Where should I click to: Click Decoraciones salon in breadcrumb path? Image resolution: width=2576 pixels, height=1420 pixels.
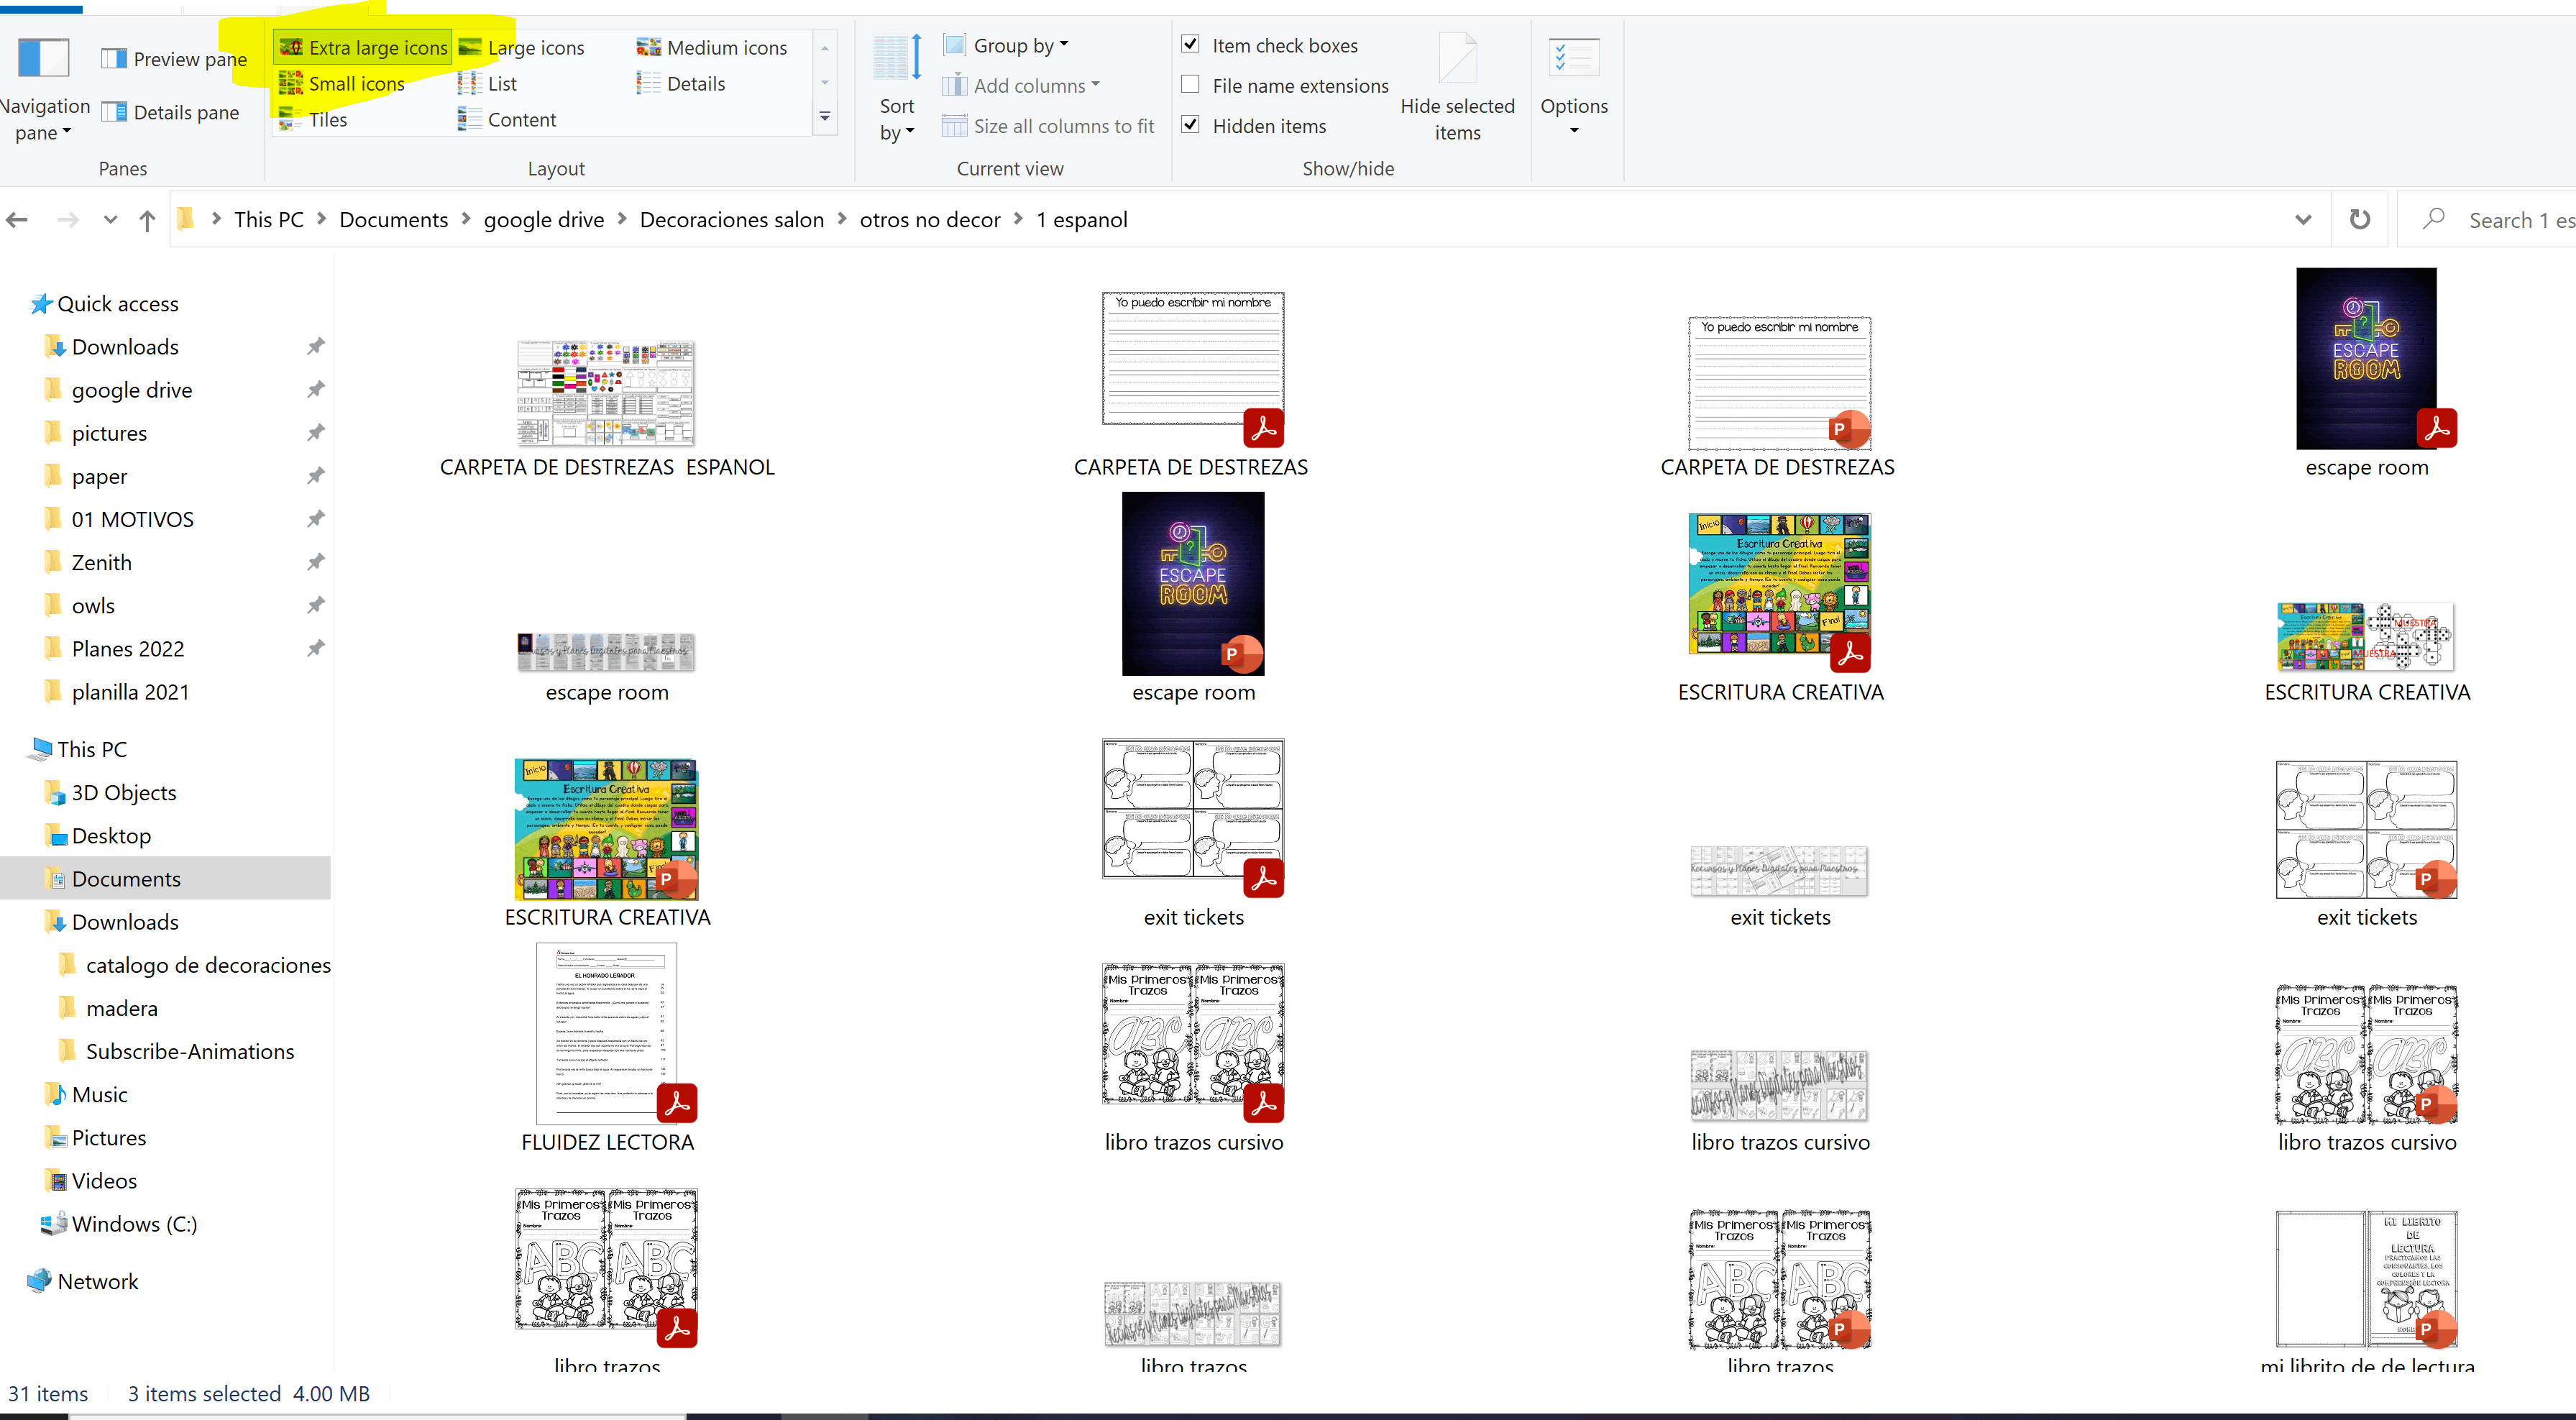[x=731, y=220]
